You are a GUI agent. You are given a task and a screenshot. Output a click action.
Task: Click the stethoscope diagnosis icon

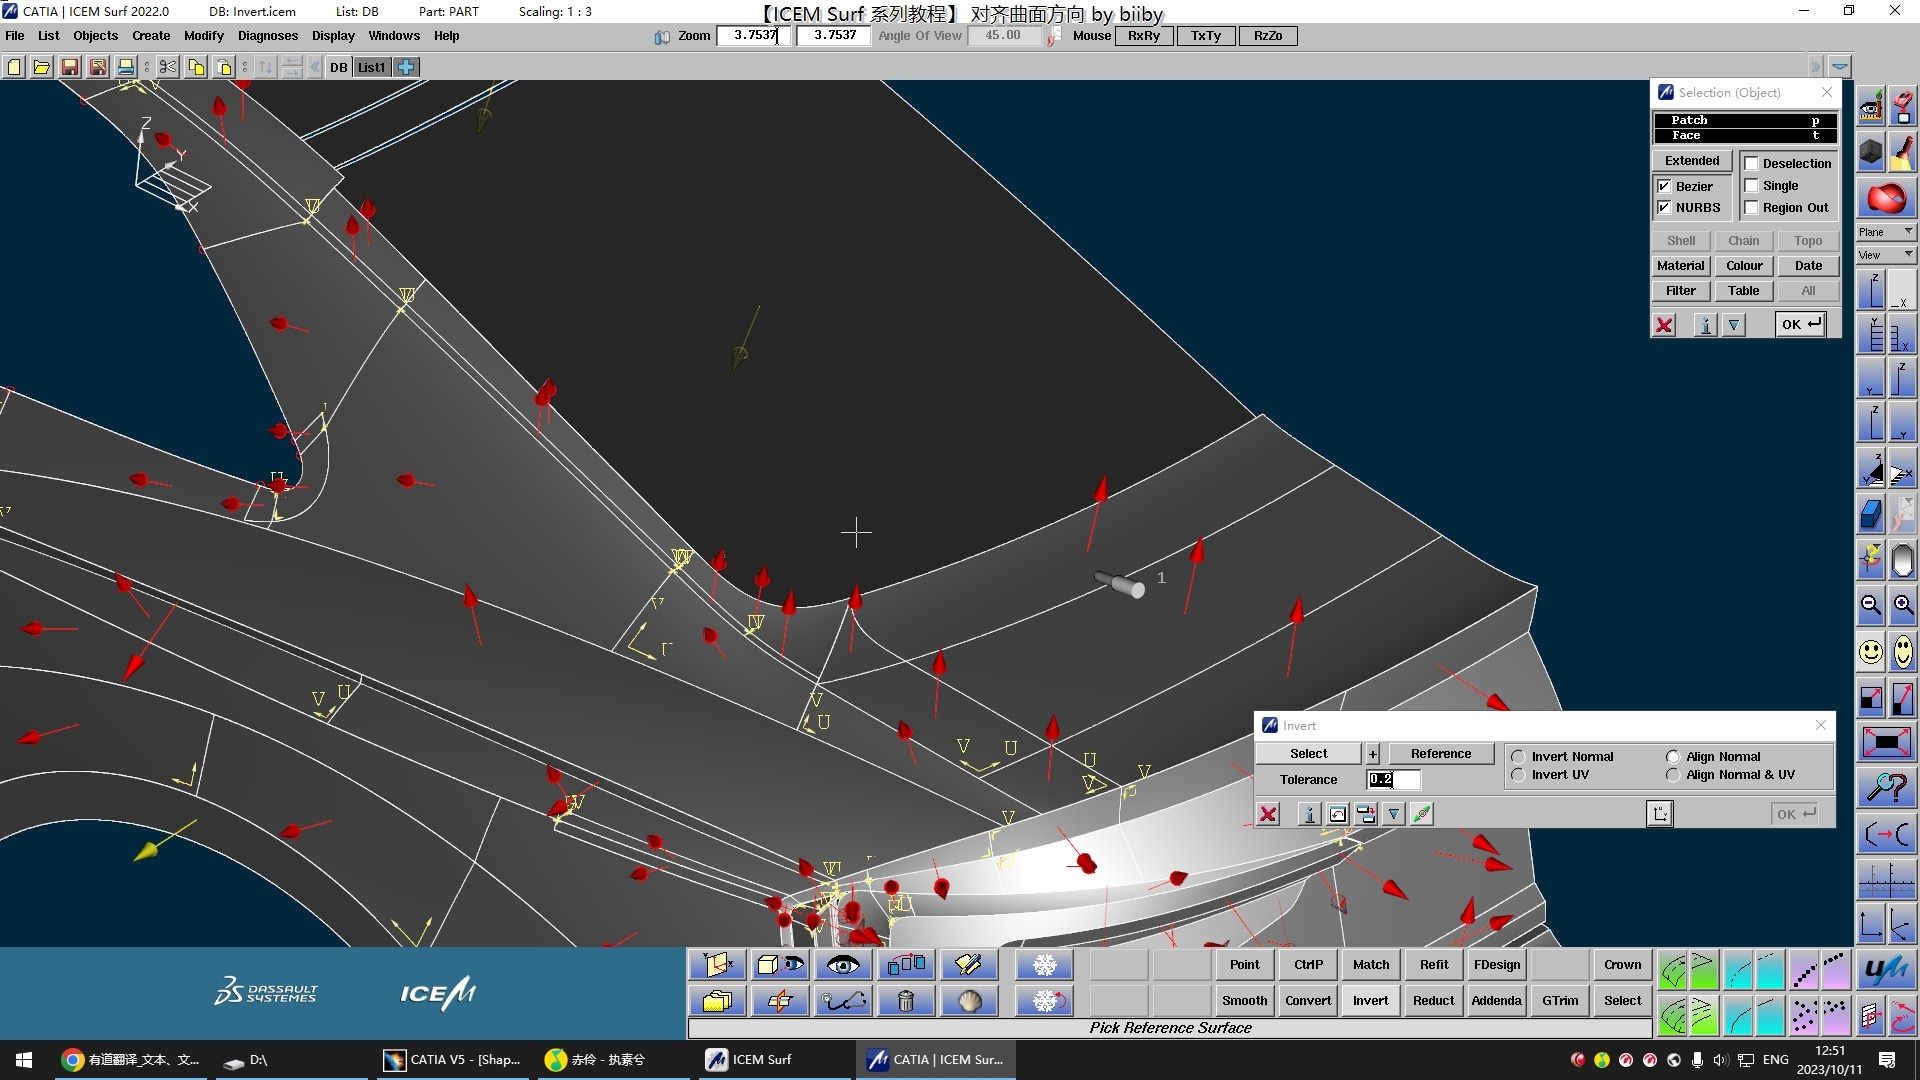pyautogui.click(x=843, y=1001)
